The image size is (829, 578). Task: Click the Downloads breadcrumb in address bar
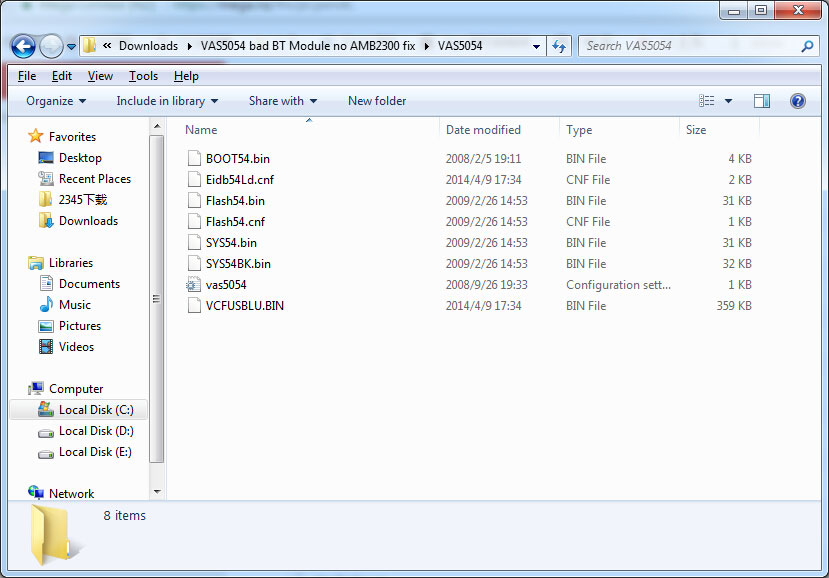[x=148, y=46]
